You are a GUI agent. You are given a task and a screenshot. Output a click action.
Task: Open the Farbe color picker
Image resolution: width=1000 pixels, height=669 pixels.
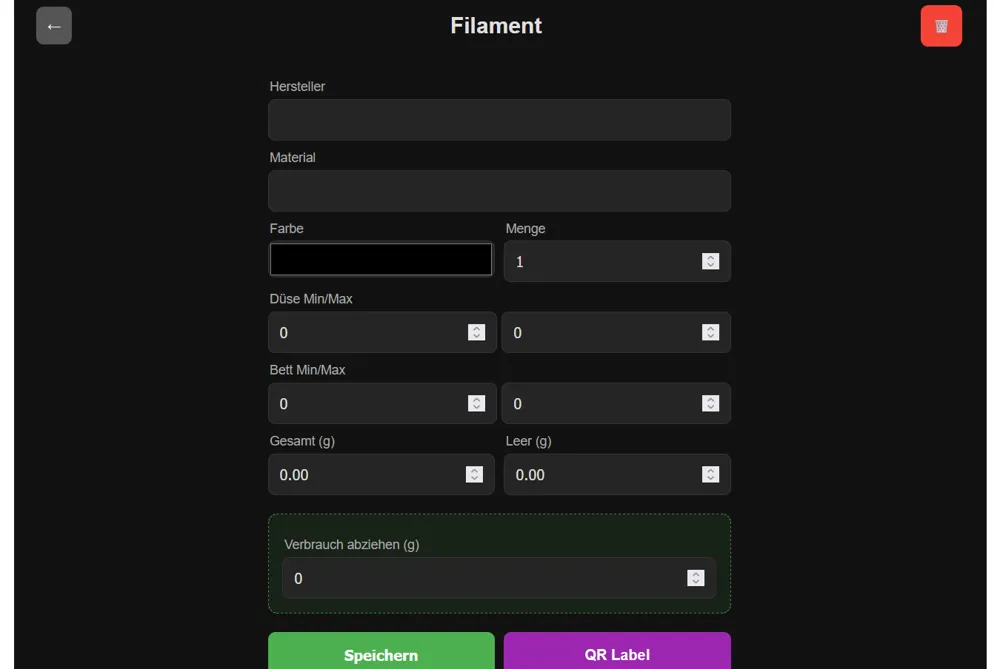click(380, 259)
